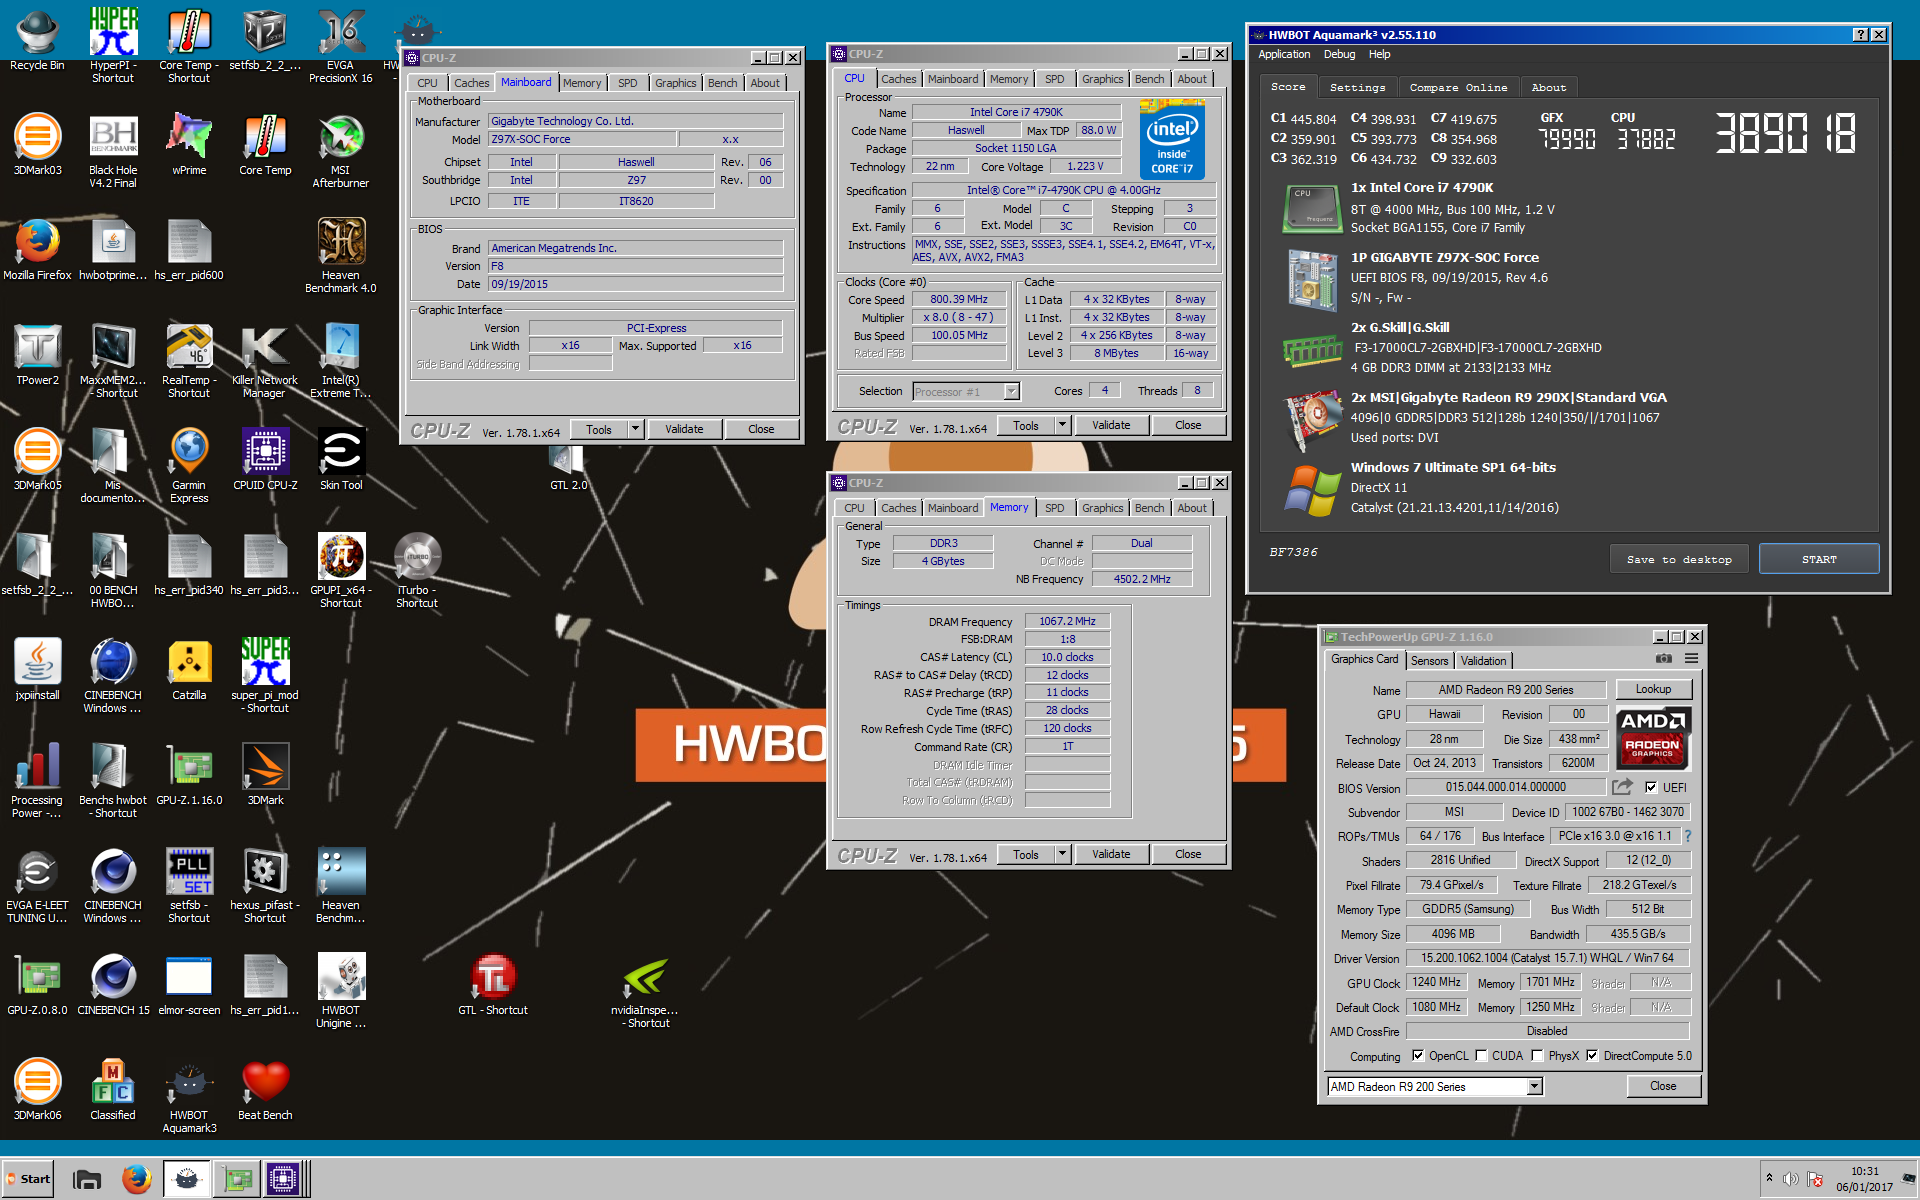Click Validate in Memory CPU-Z window
Viewport: 1920px width, 1200px height.
1111,854
